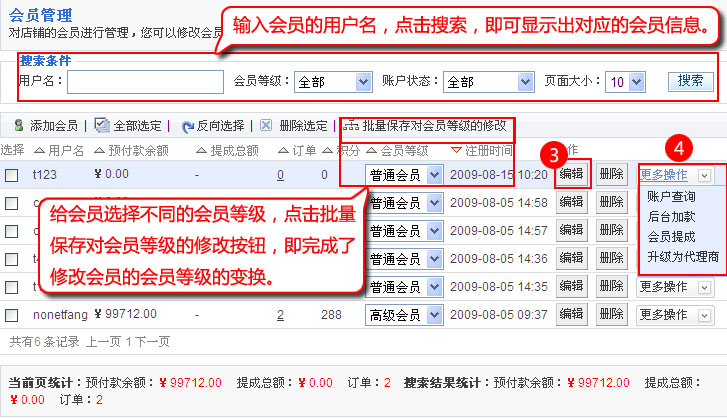The image size is (727, 418).
Task: Click the 删除选定 toolbar label
Action: pos(303,126)
